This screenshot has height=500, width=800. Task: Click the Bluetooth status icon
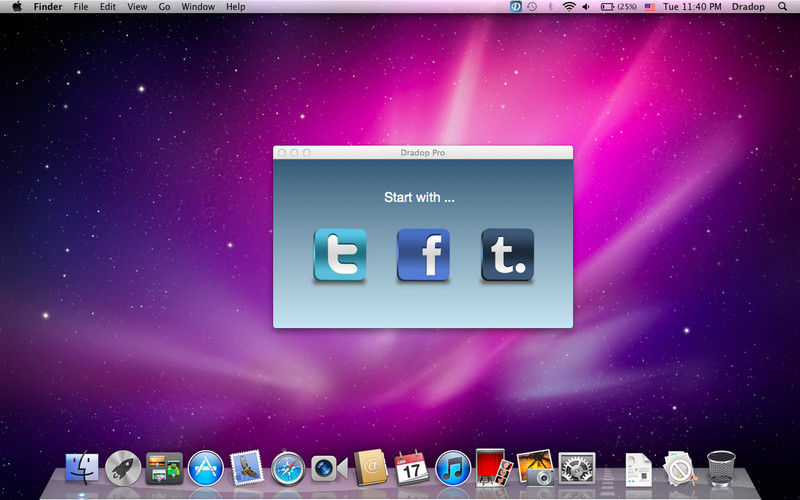[550, 7]
